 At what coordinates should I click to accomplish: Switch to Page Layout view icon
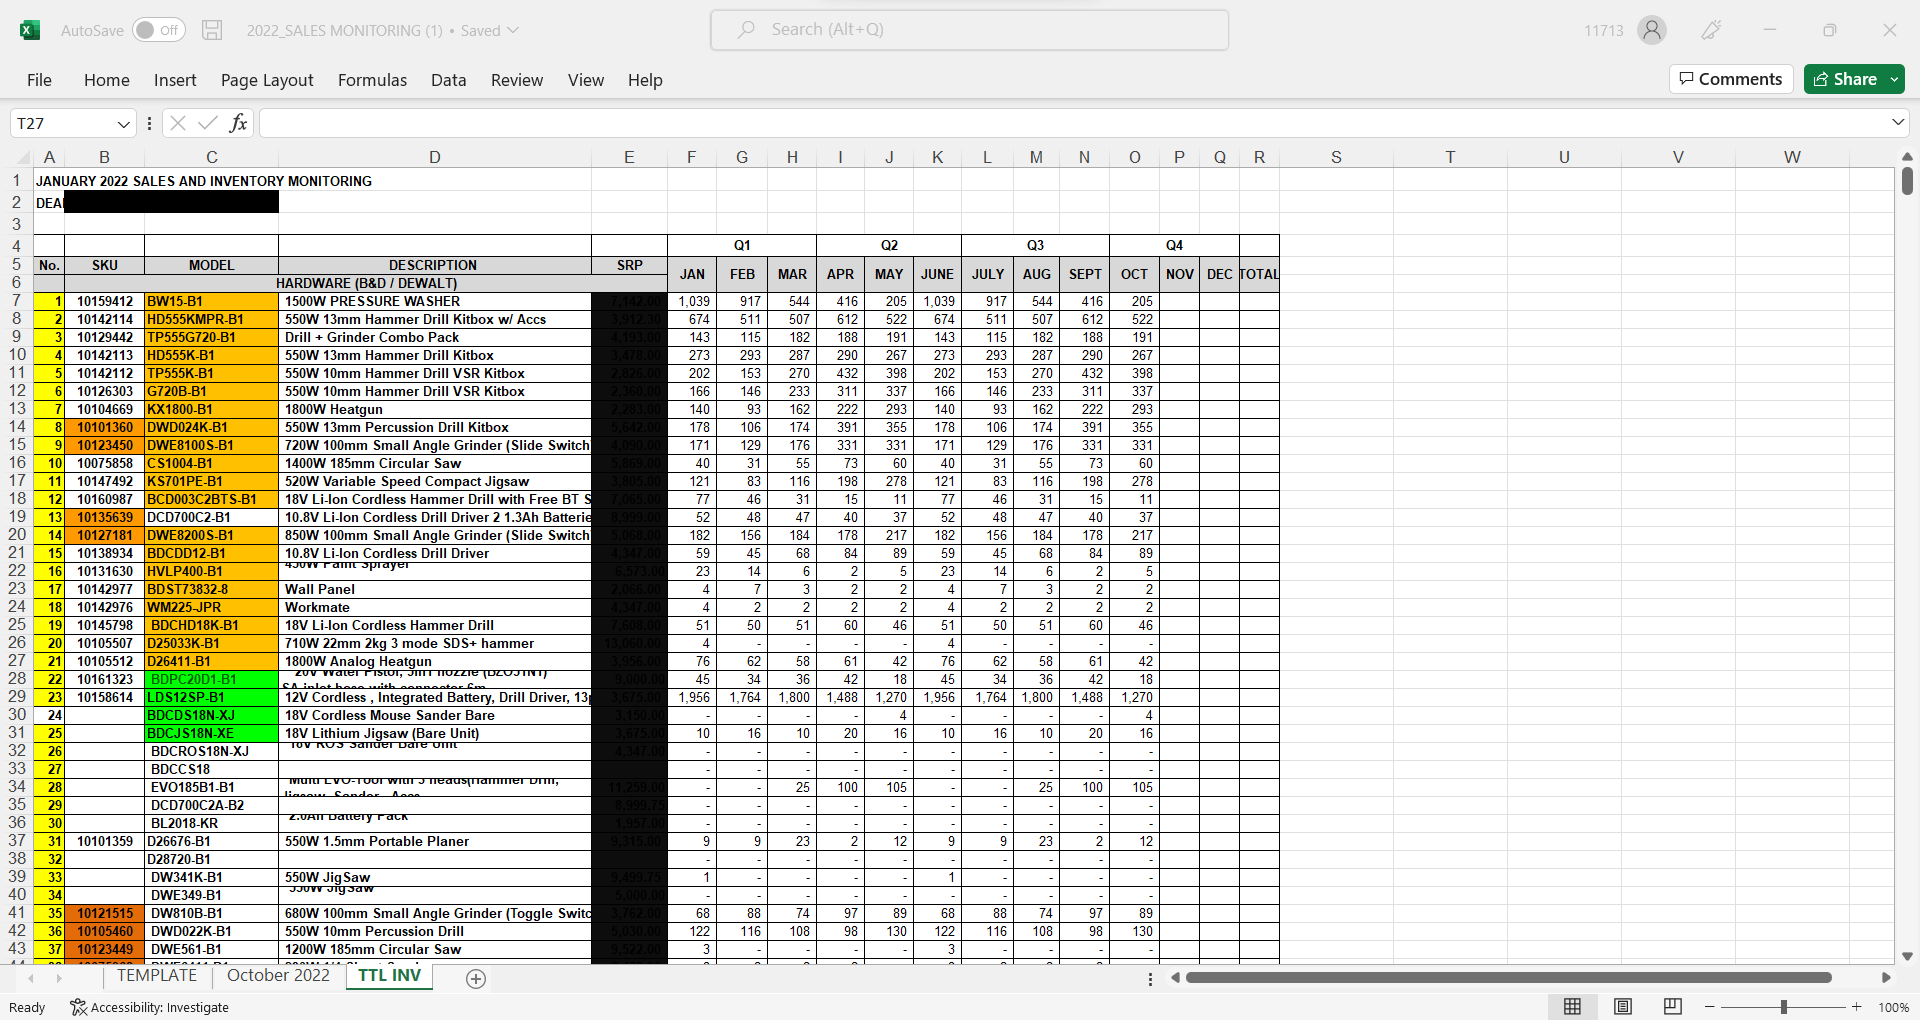(x=1623, y=1007)
